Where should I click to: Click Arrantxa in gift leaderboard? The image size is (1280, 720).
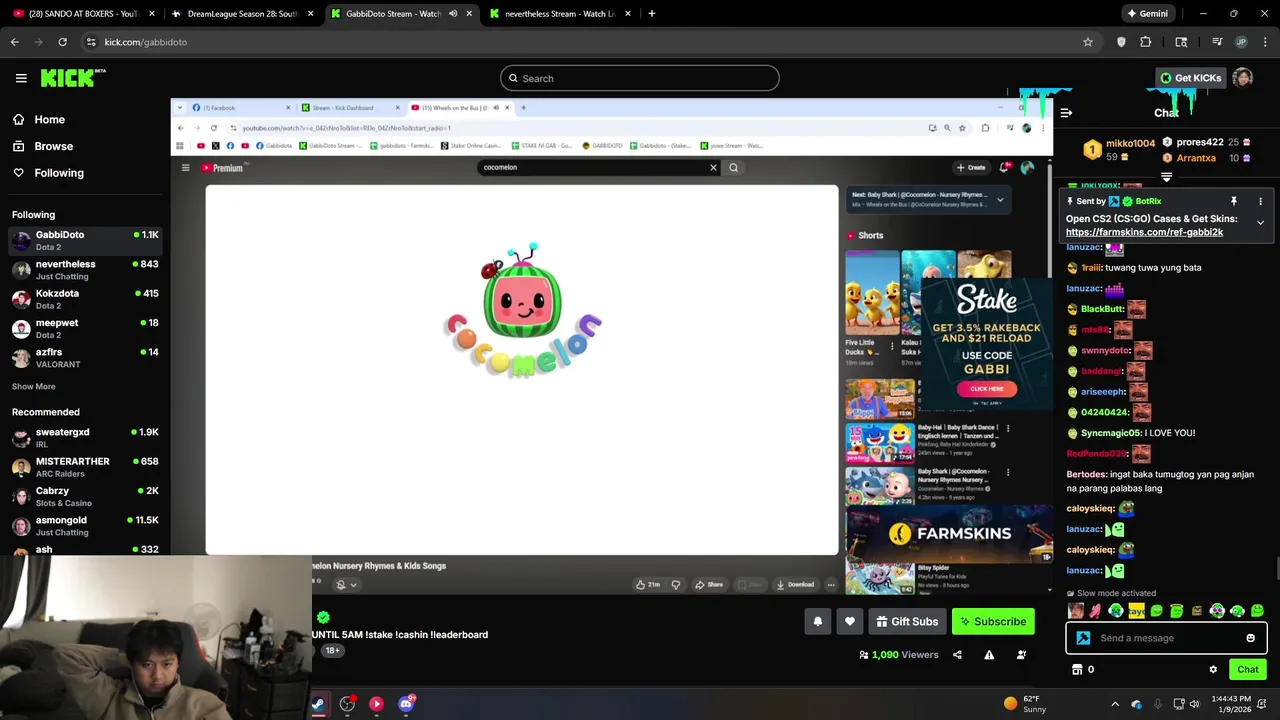[1196, 158]
